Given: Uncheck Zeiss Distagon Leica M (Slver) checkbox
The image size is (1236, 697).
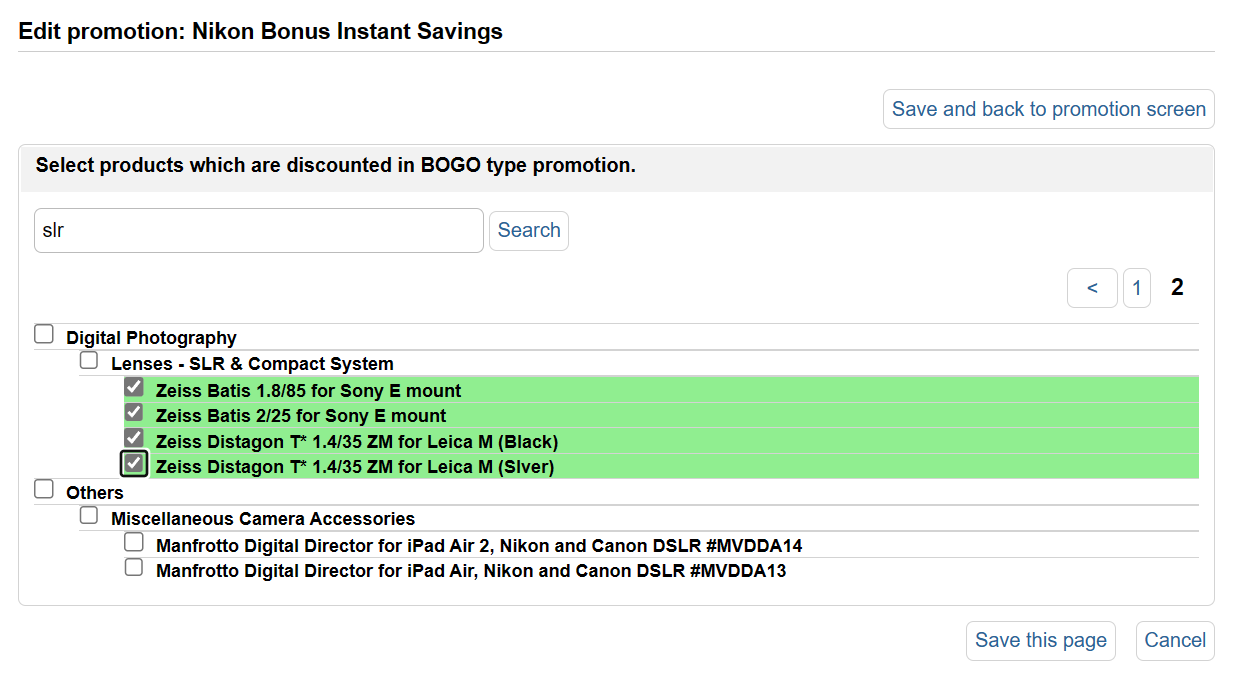Looking at the screenshot, I should 134,464.
